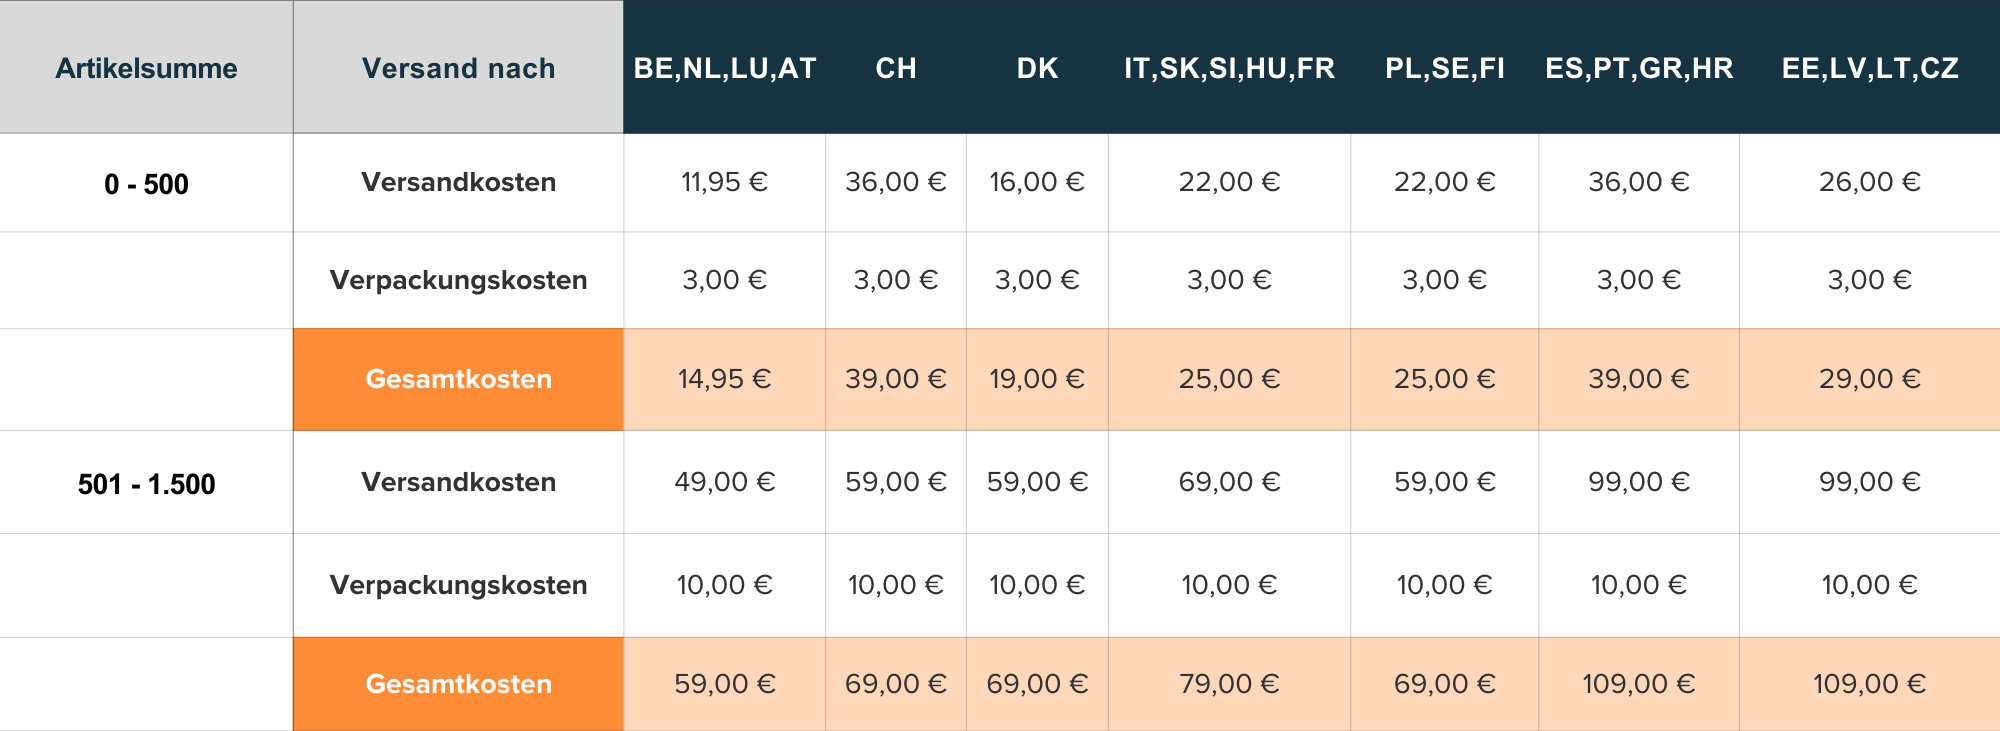The image size is (2000, 731).
Task: Click the 16,00 € cell for DK
Action: point(1037,182)
